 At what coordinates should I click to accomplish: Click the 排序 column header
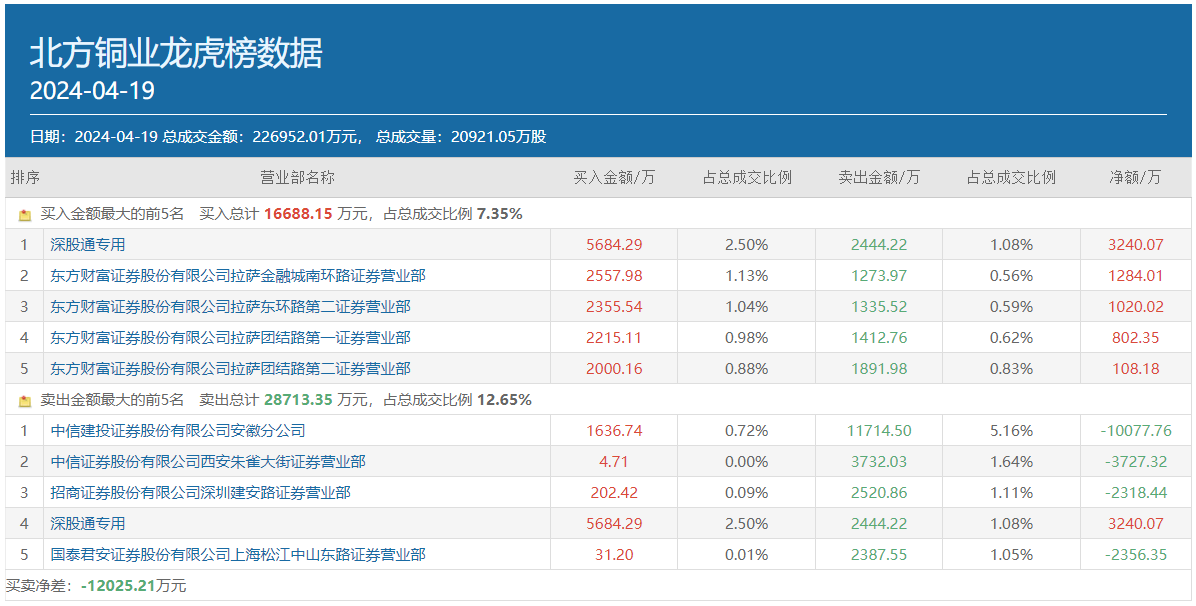pos(25,177)
